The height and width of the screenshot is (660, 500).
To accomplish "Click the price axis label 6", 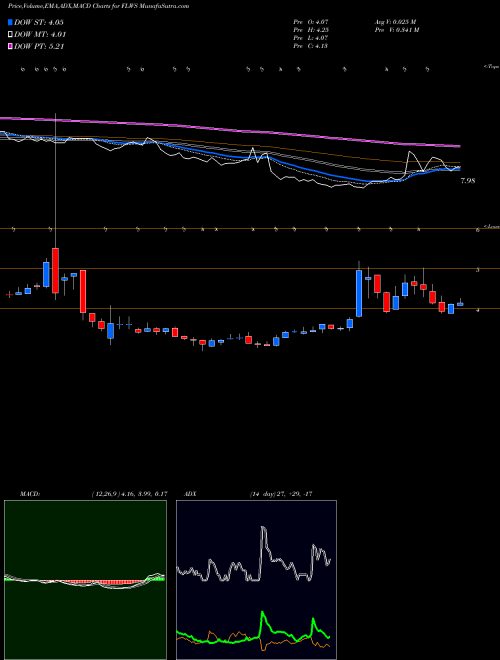I will click(x=478, y=230).
